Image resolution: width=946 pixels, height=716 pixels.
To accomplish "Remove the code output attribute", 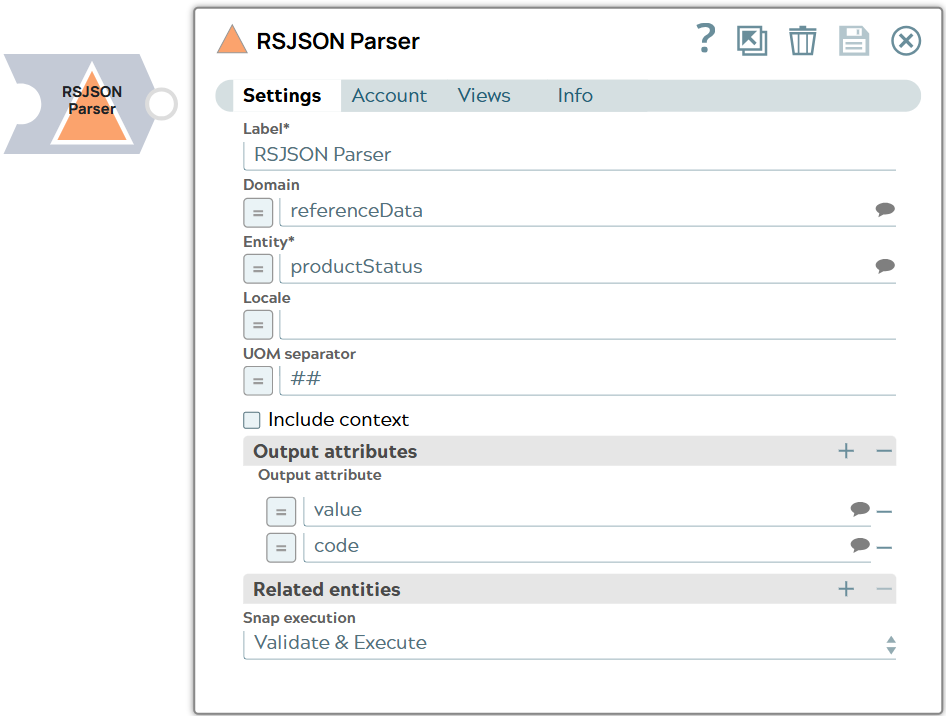I will [884, 545].
